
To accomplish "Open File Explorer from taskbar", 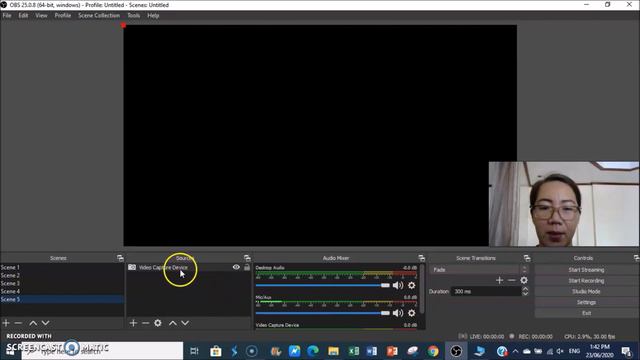I will click(x=333, y=351).
